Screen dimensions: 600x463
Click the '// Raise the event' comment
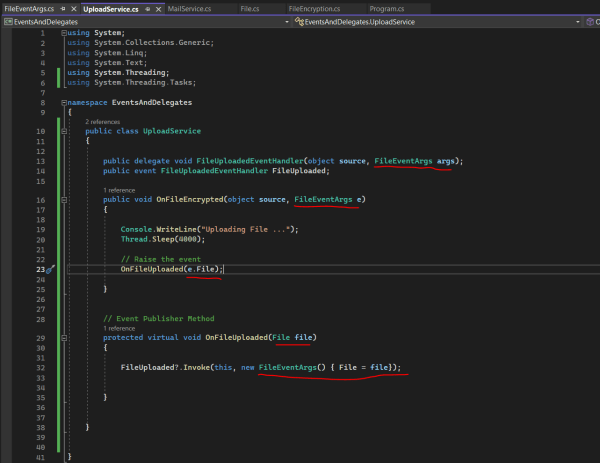(161, 259)
